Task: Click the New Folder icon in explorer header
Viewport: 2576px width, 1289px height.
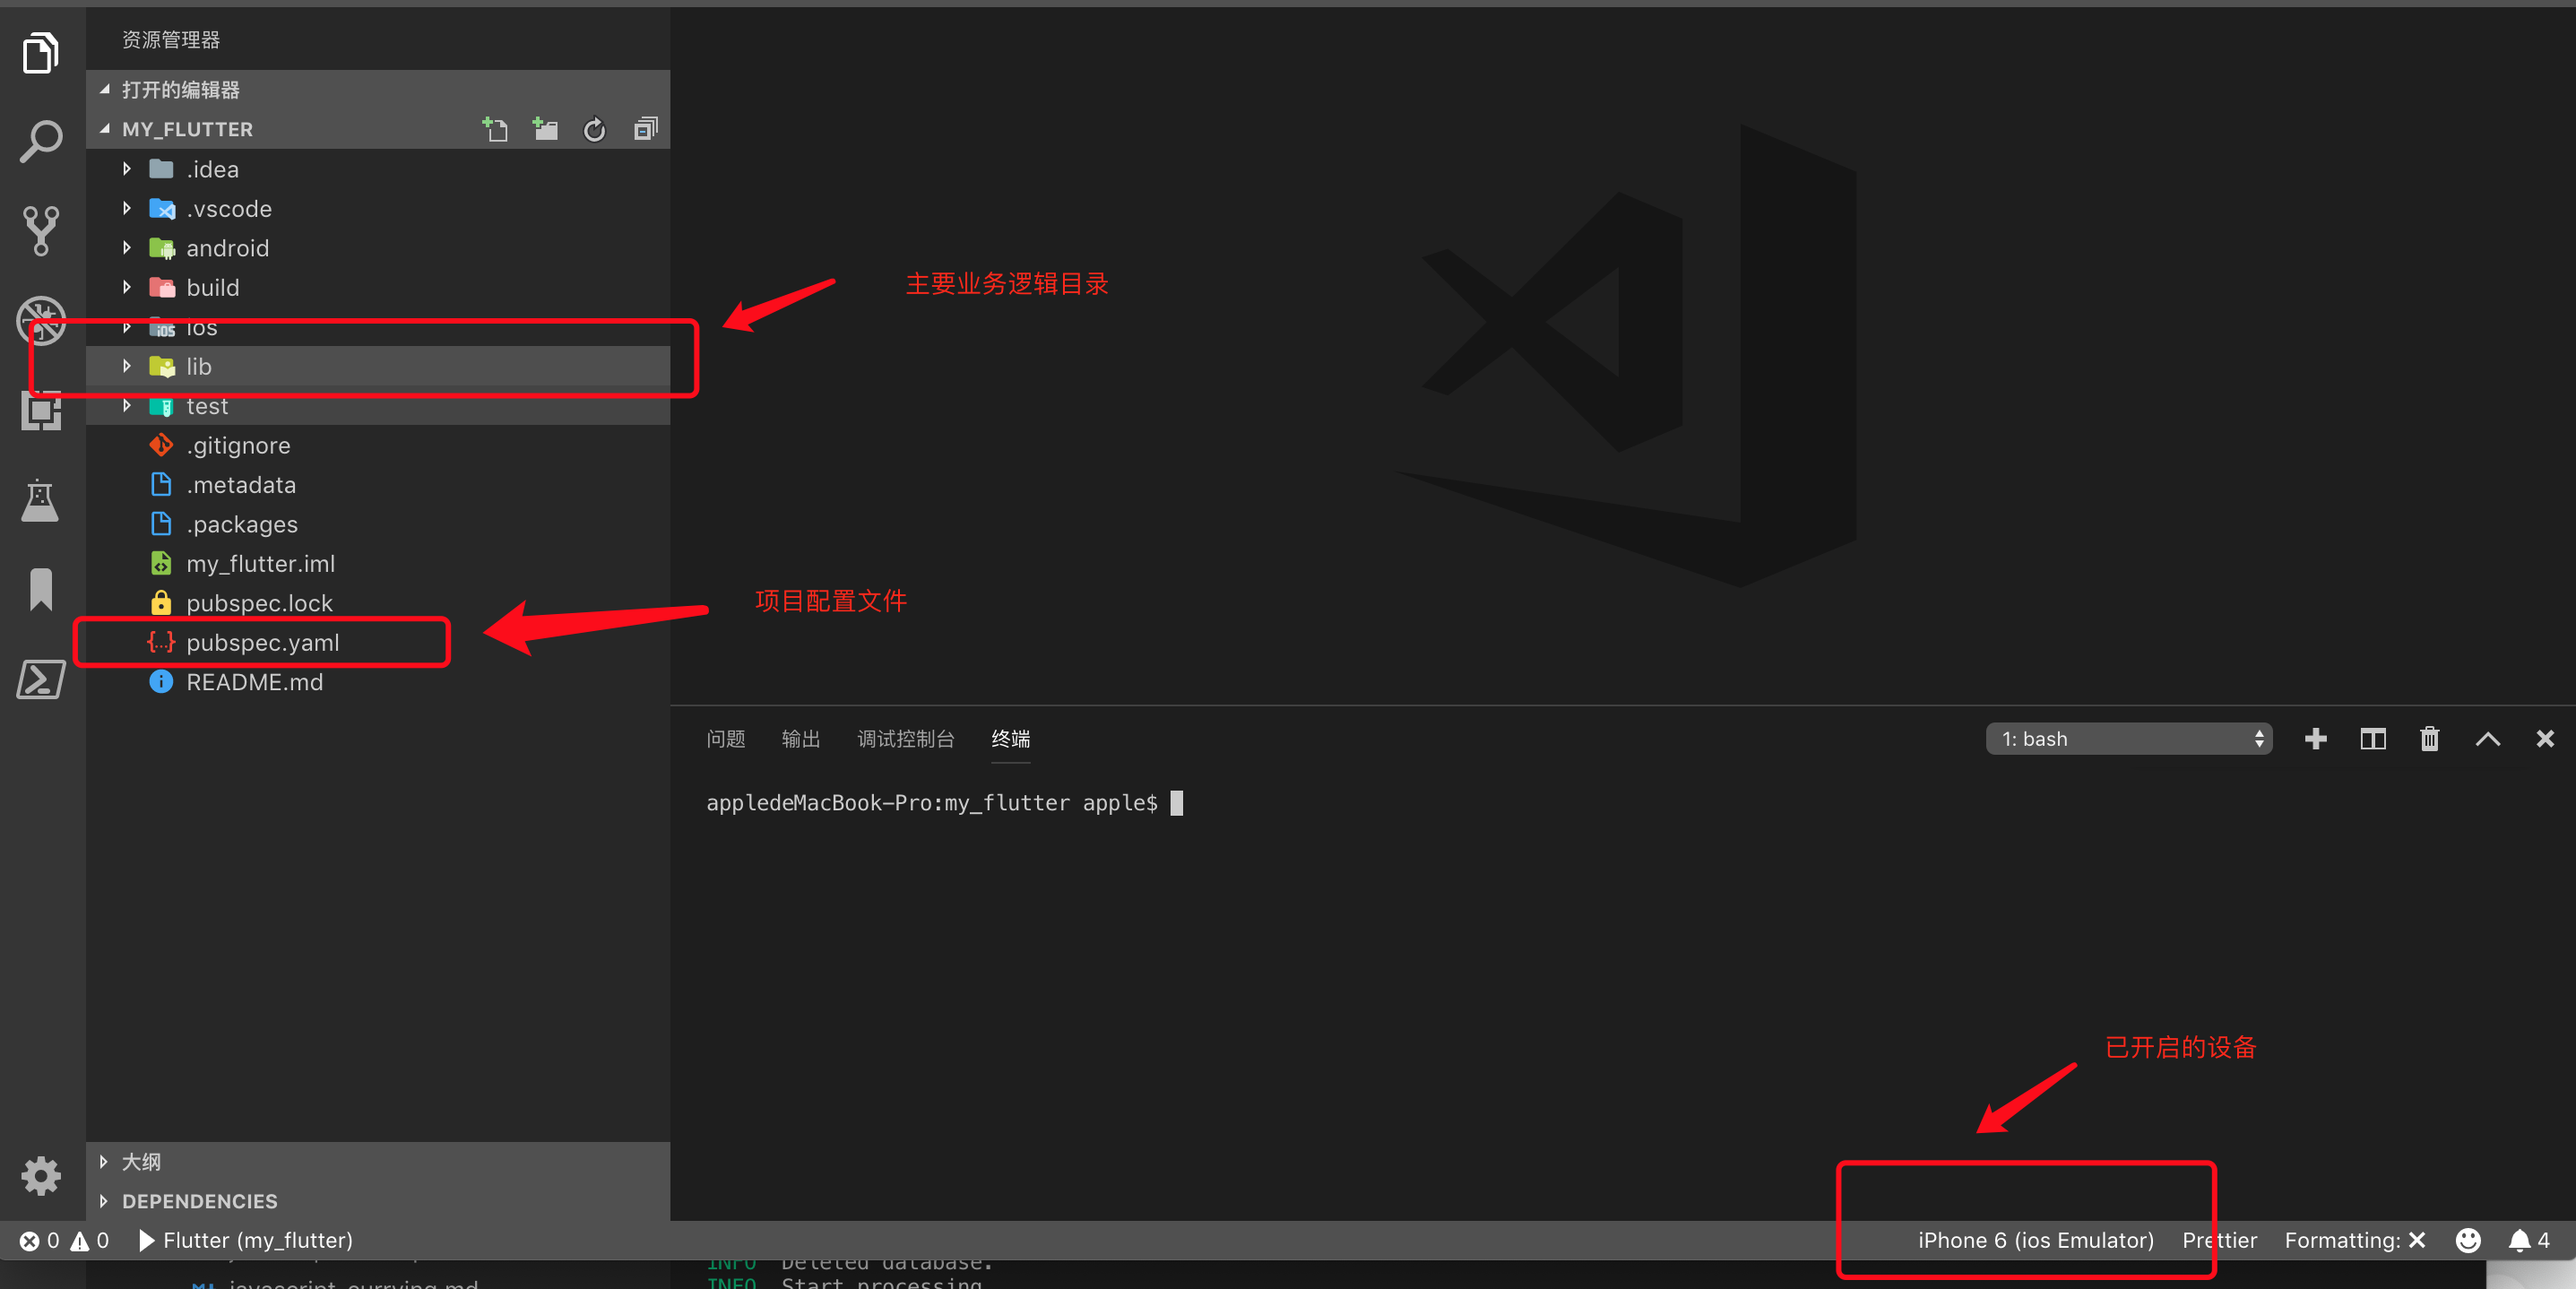Action: tap(545, 129)
